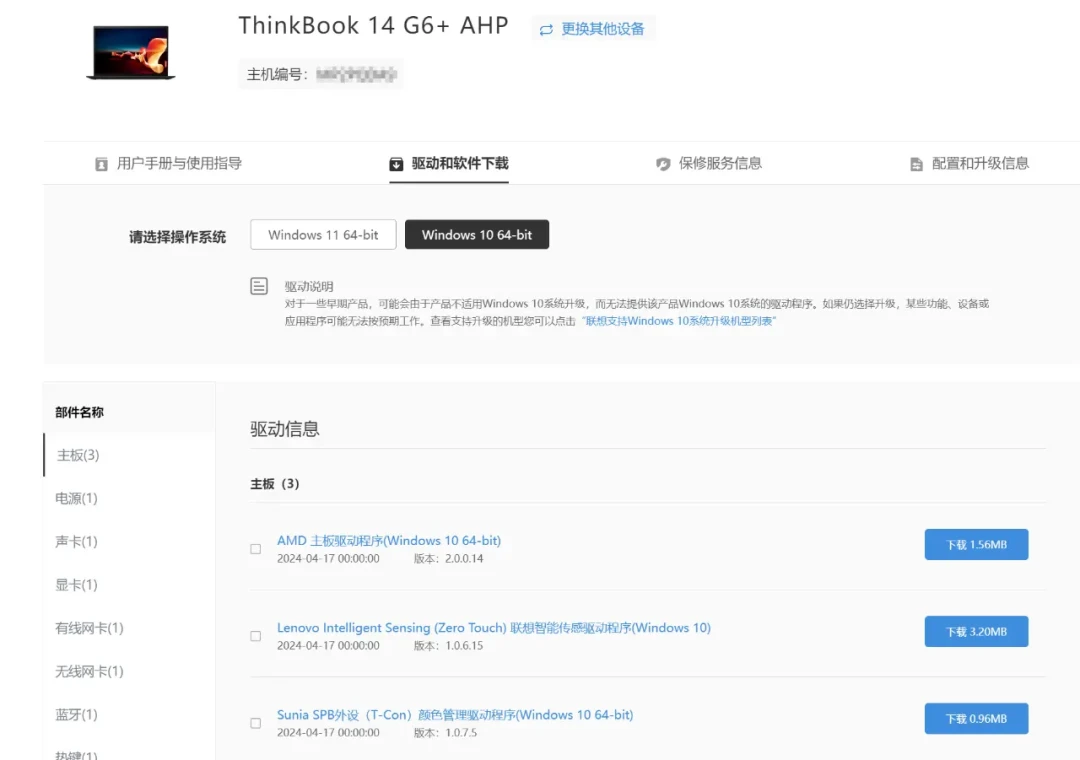1080x760 pixels.
Task: Select 蓝牙(1) in component list
Action: 76,715
